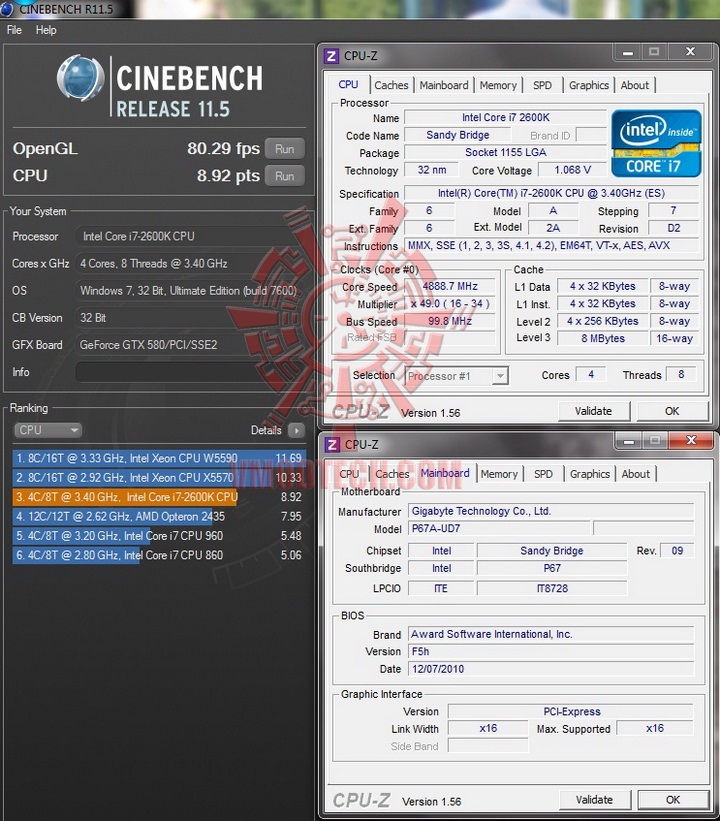The width and height of the screenshot is (720, 821).
Task: Click the CPU score 8.92 pts
Action: pos(228,176)
